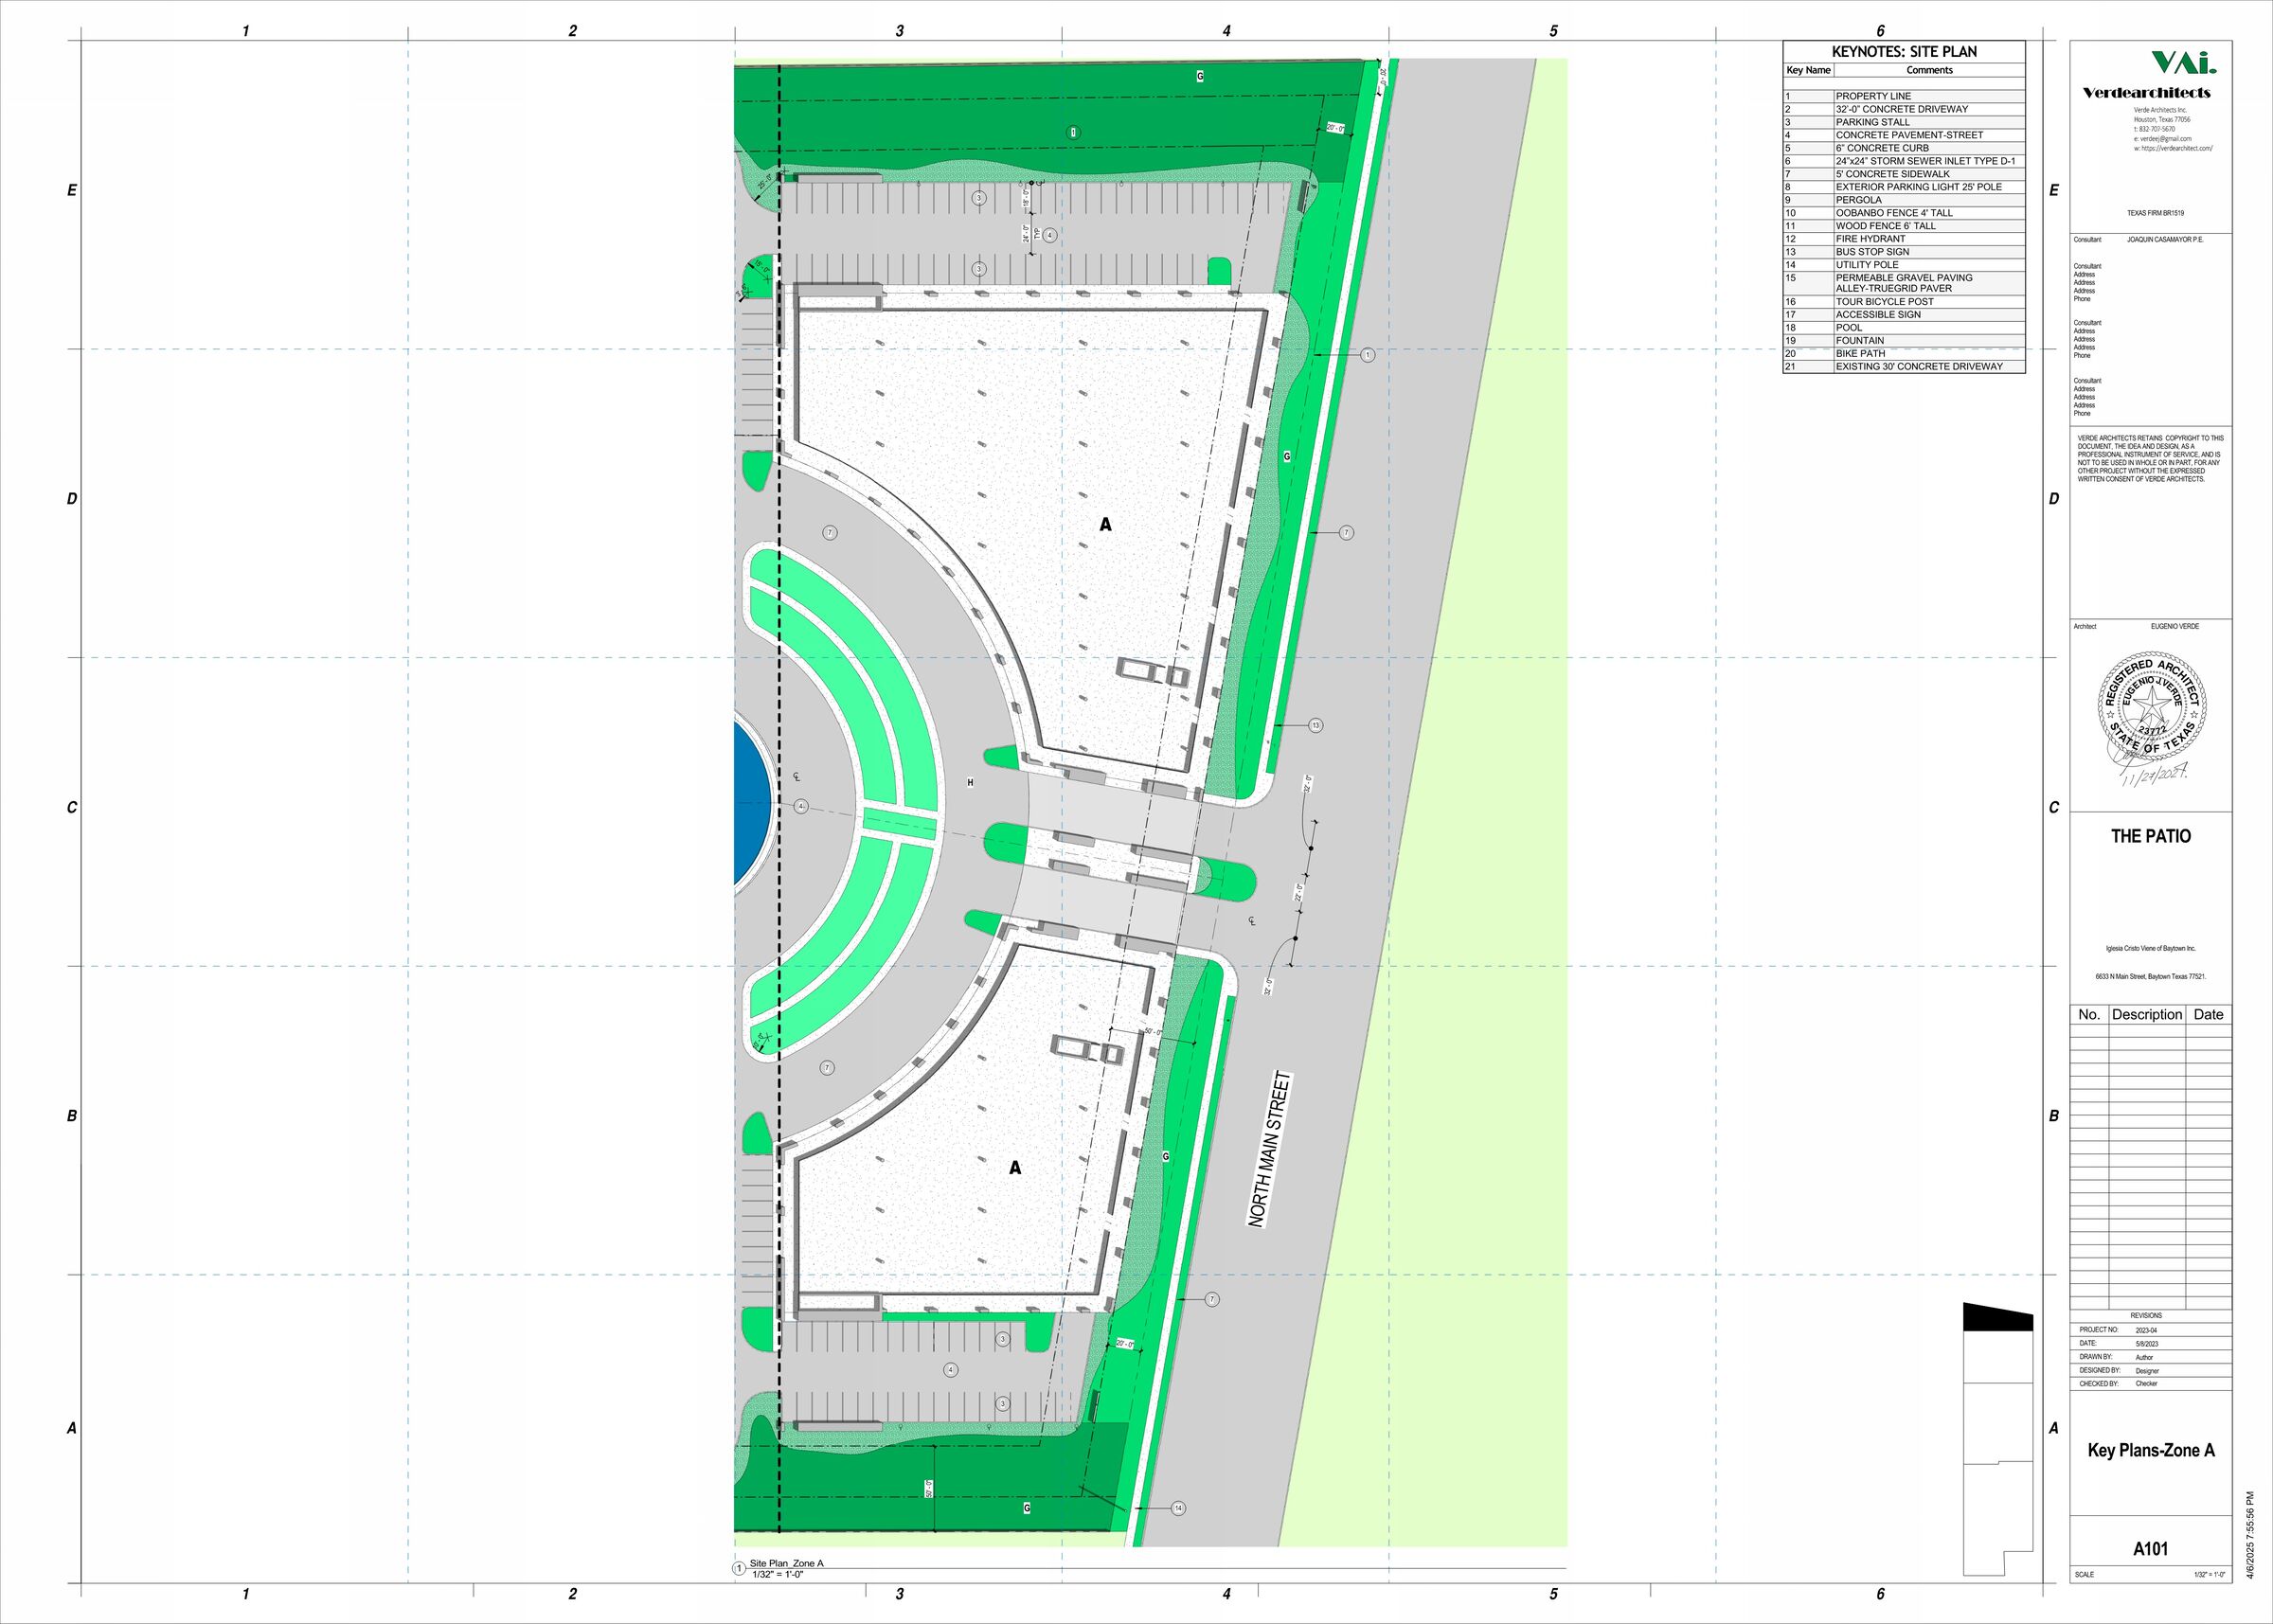Click the 'Description' revision column header

2146,1014
